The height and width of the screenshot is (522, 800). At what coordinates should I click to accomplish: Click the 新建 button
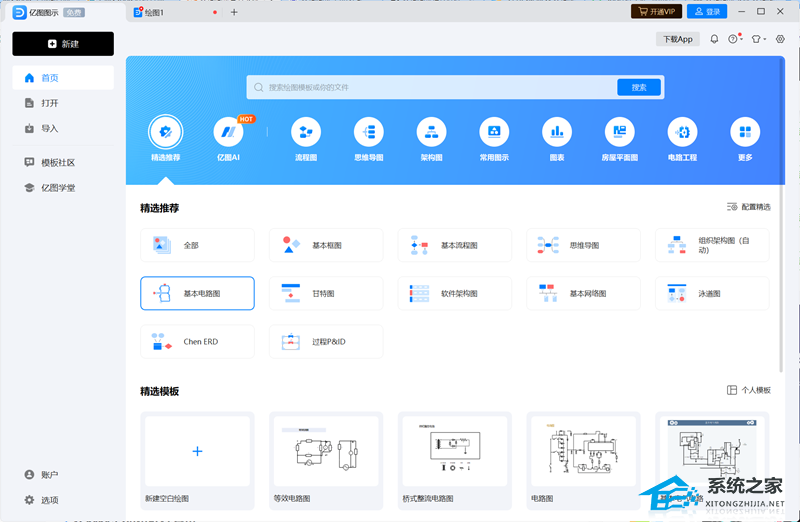tap(63, 44)
